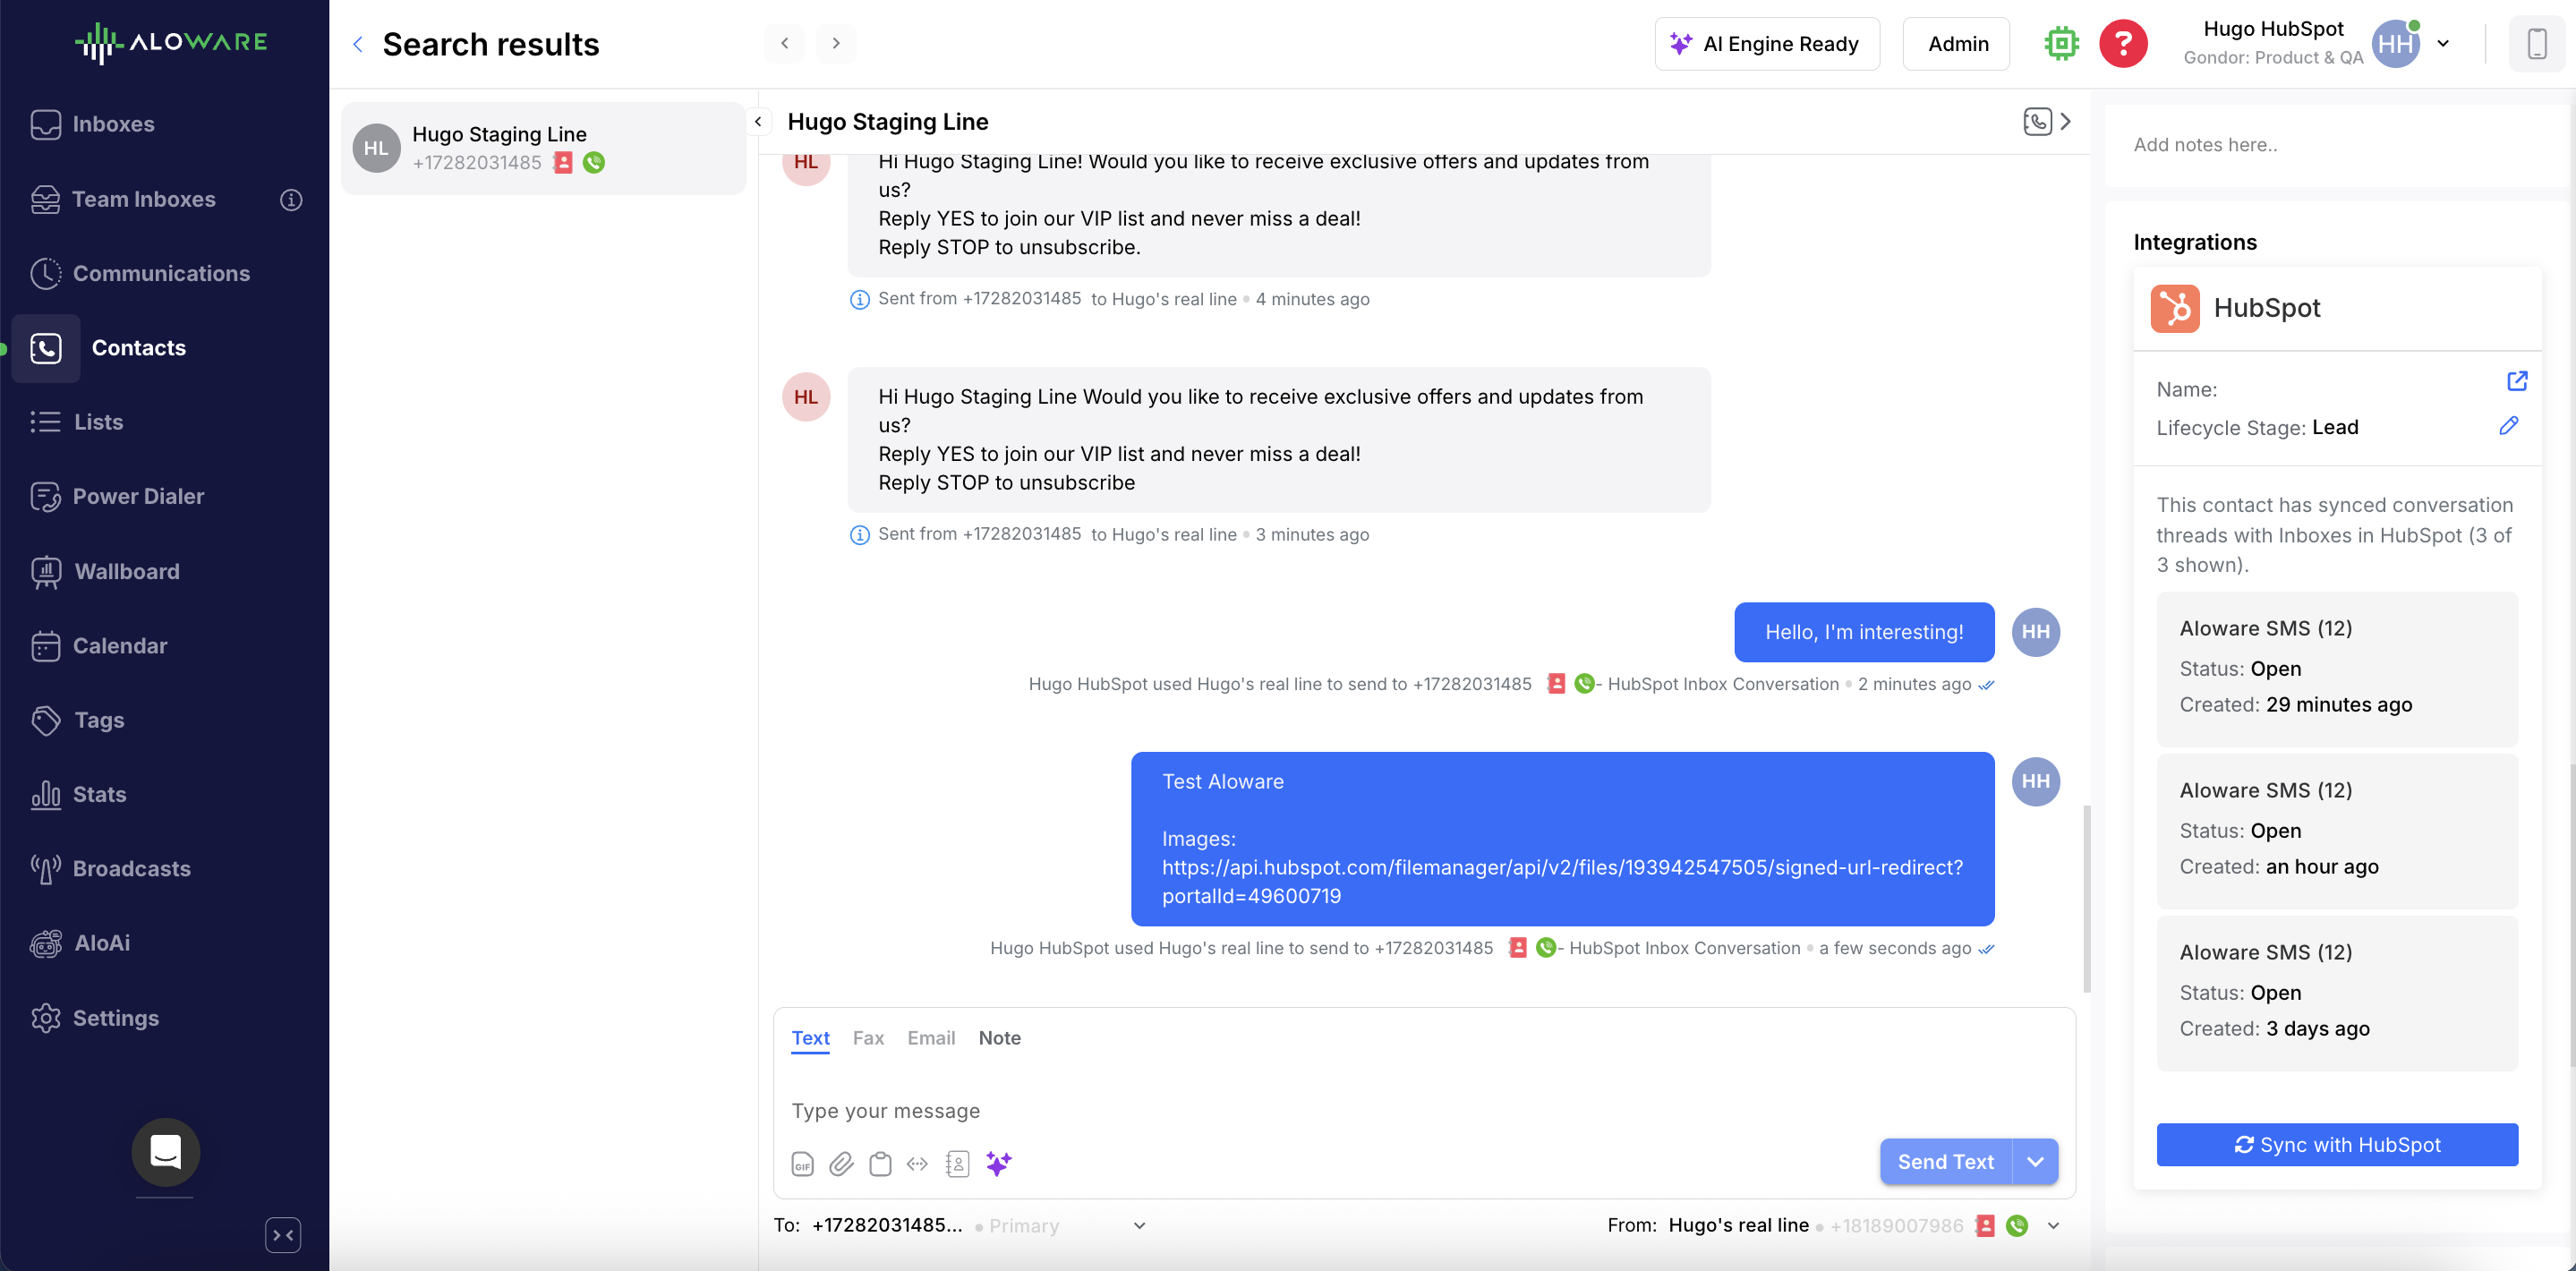The width and height of the screenshot is (2576, 1271).
Task: Open Calendar page
Action: (x=99, y=645)
